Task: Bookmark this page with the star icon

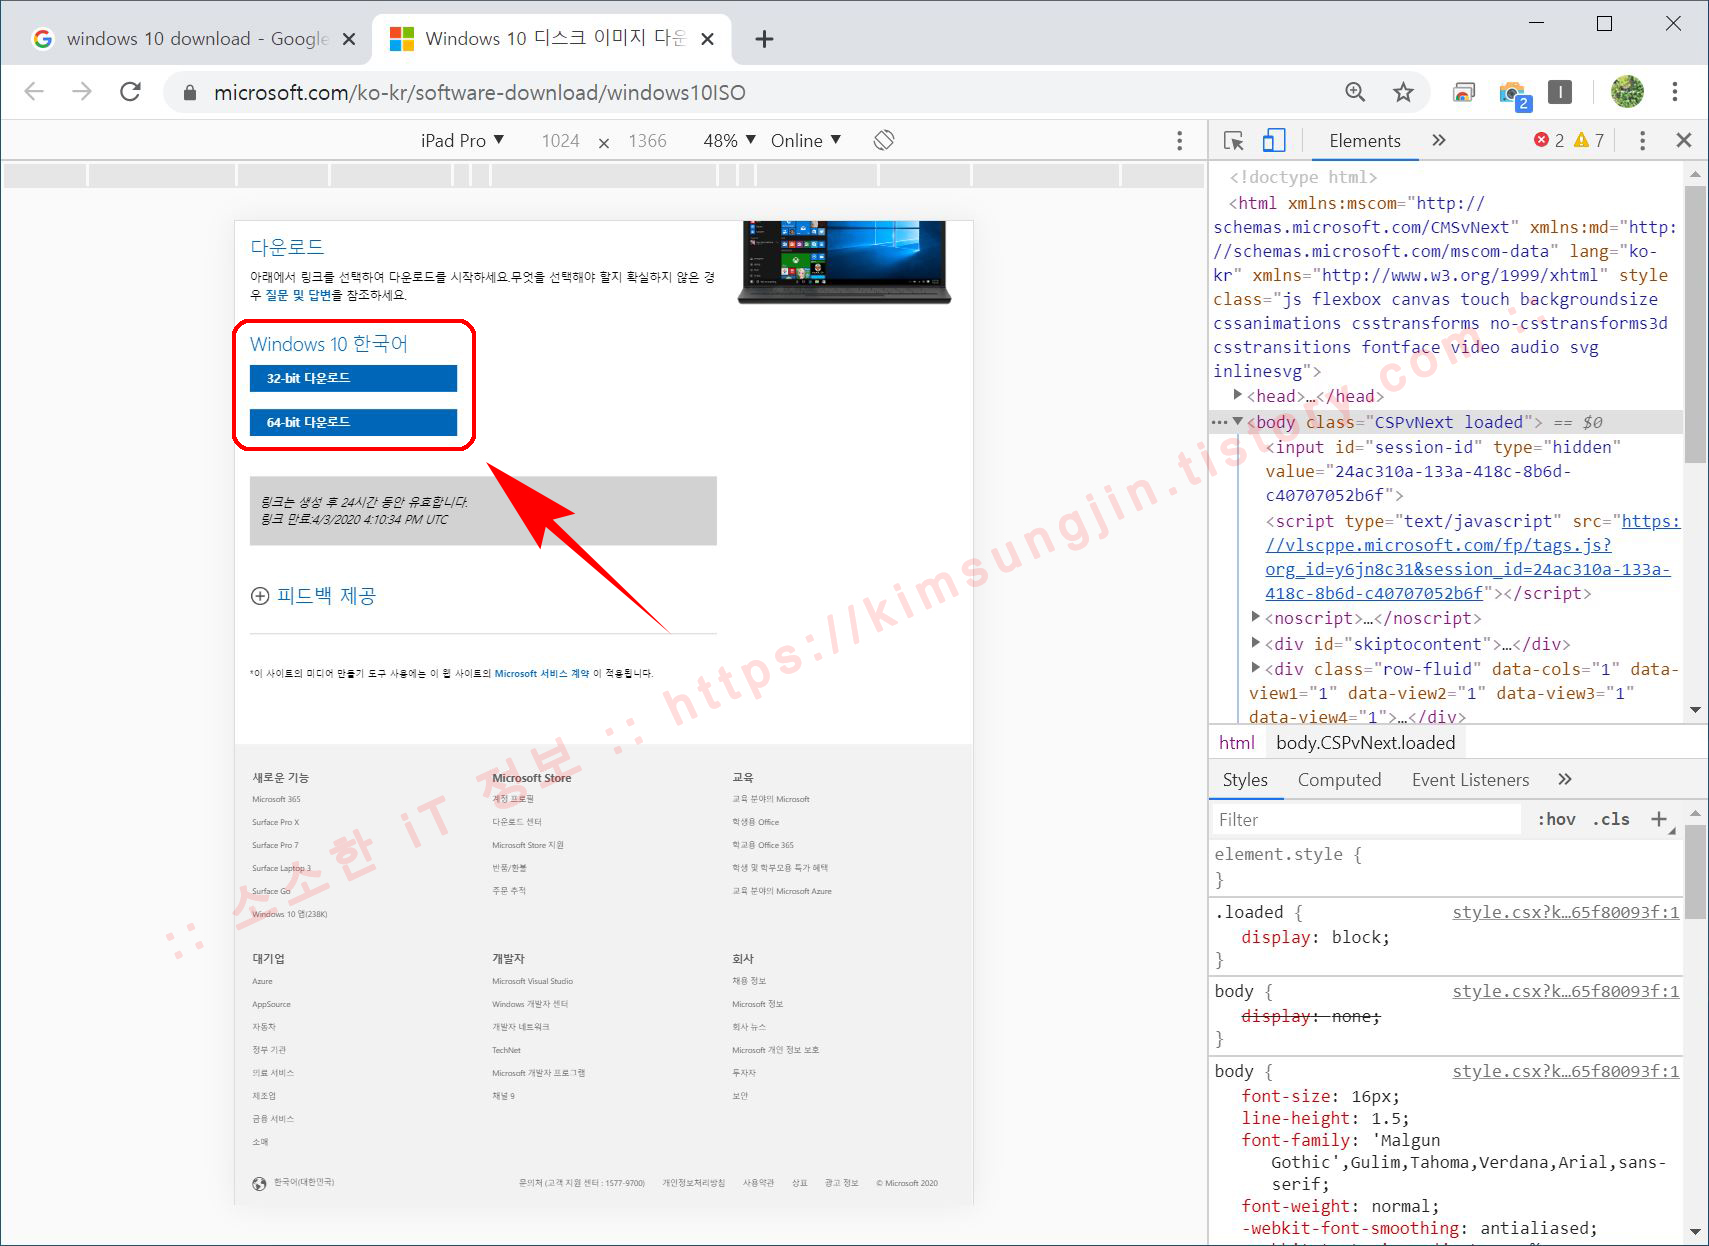Action: tap(1404, 92)
